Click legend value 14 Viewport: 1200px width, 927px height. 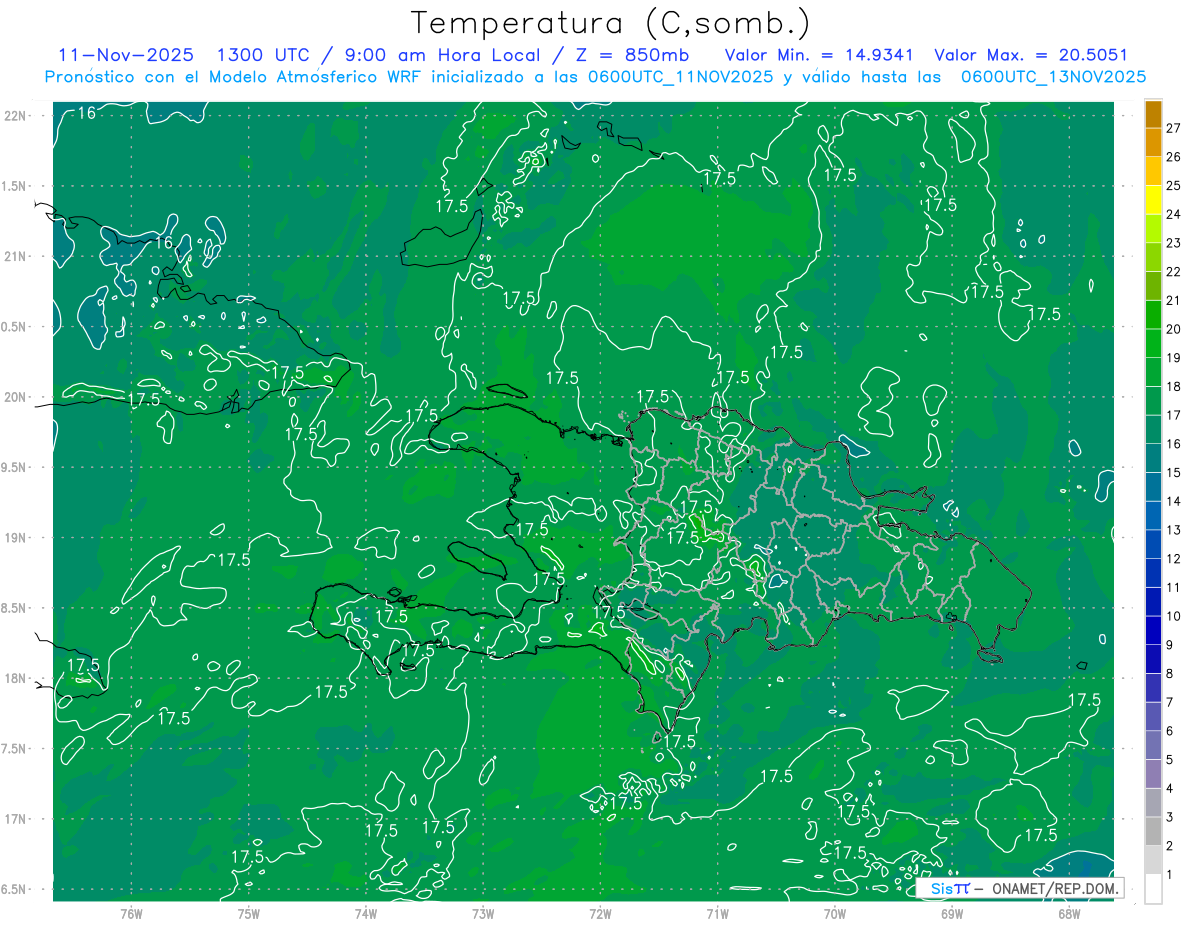pyautogui.click(x=1173, y=501)
